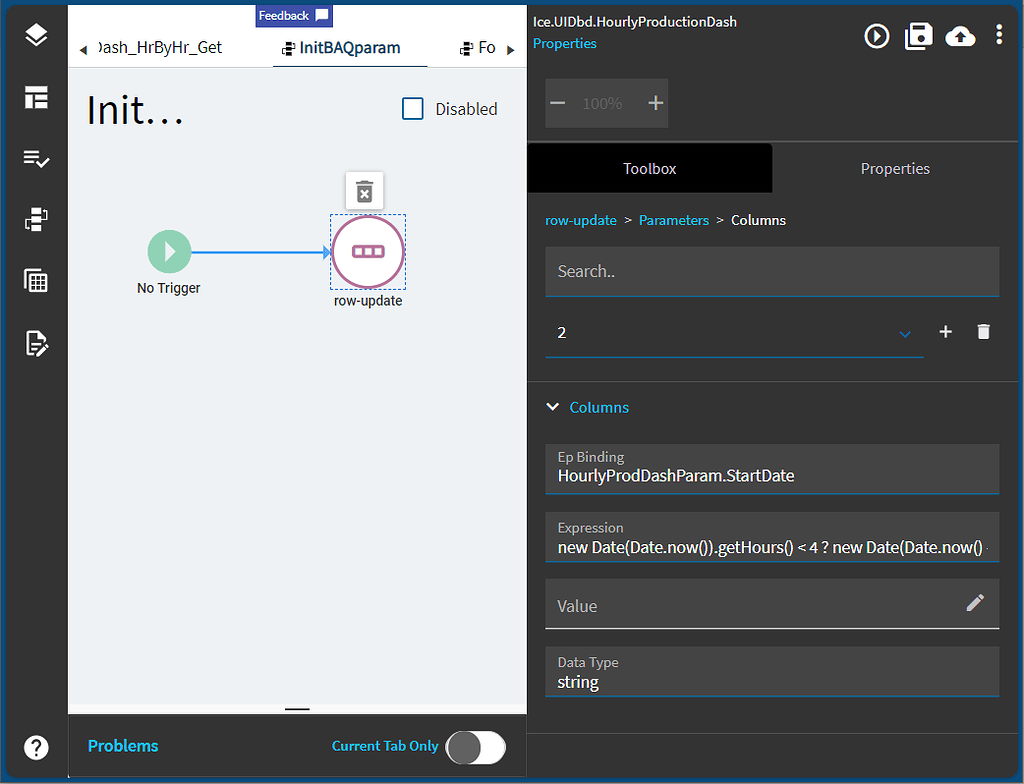Open the dropdown showing value 2
The image size is (1024, 784).
point(905,334)
